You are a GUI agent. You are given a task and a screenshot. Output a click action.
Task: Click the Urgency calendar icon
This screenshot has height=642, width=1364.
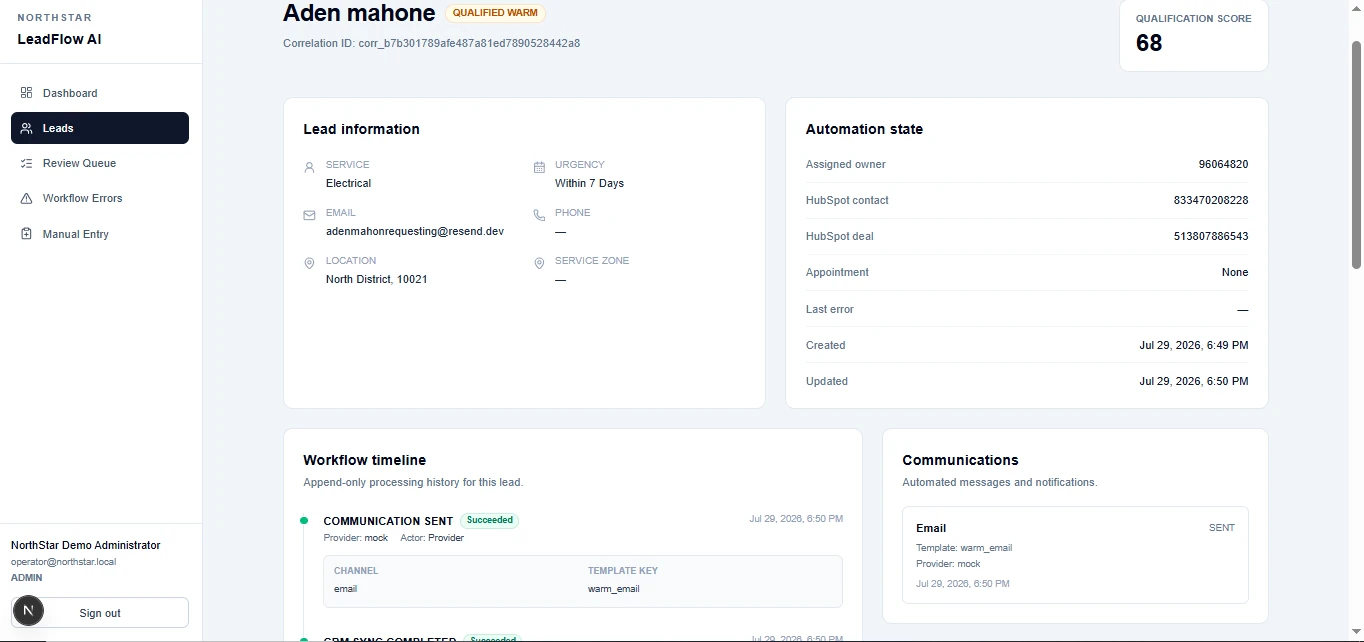click(x=539, y=168)
